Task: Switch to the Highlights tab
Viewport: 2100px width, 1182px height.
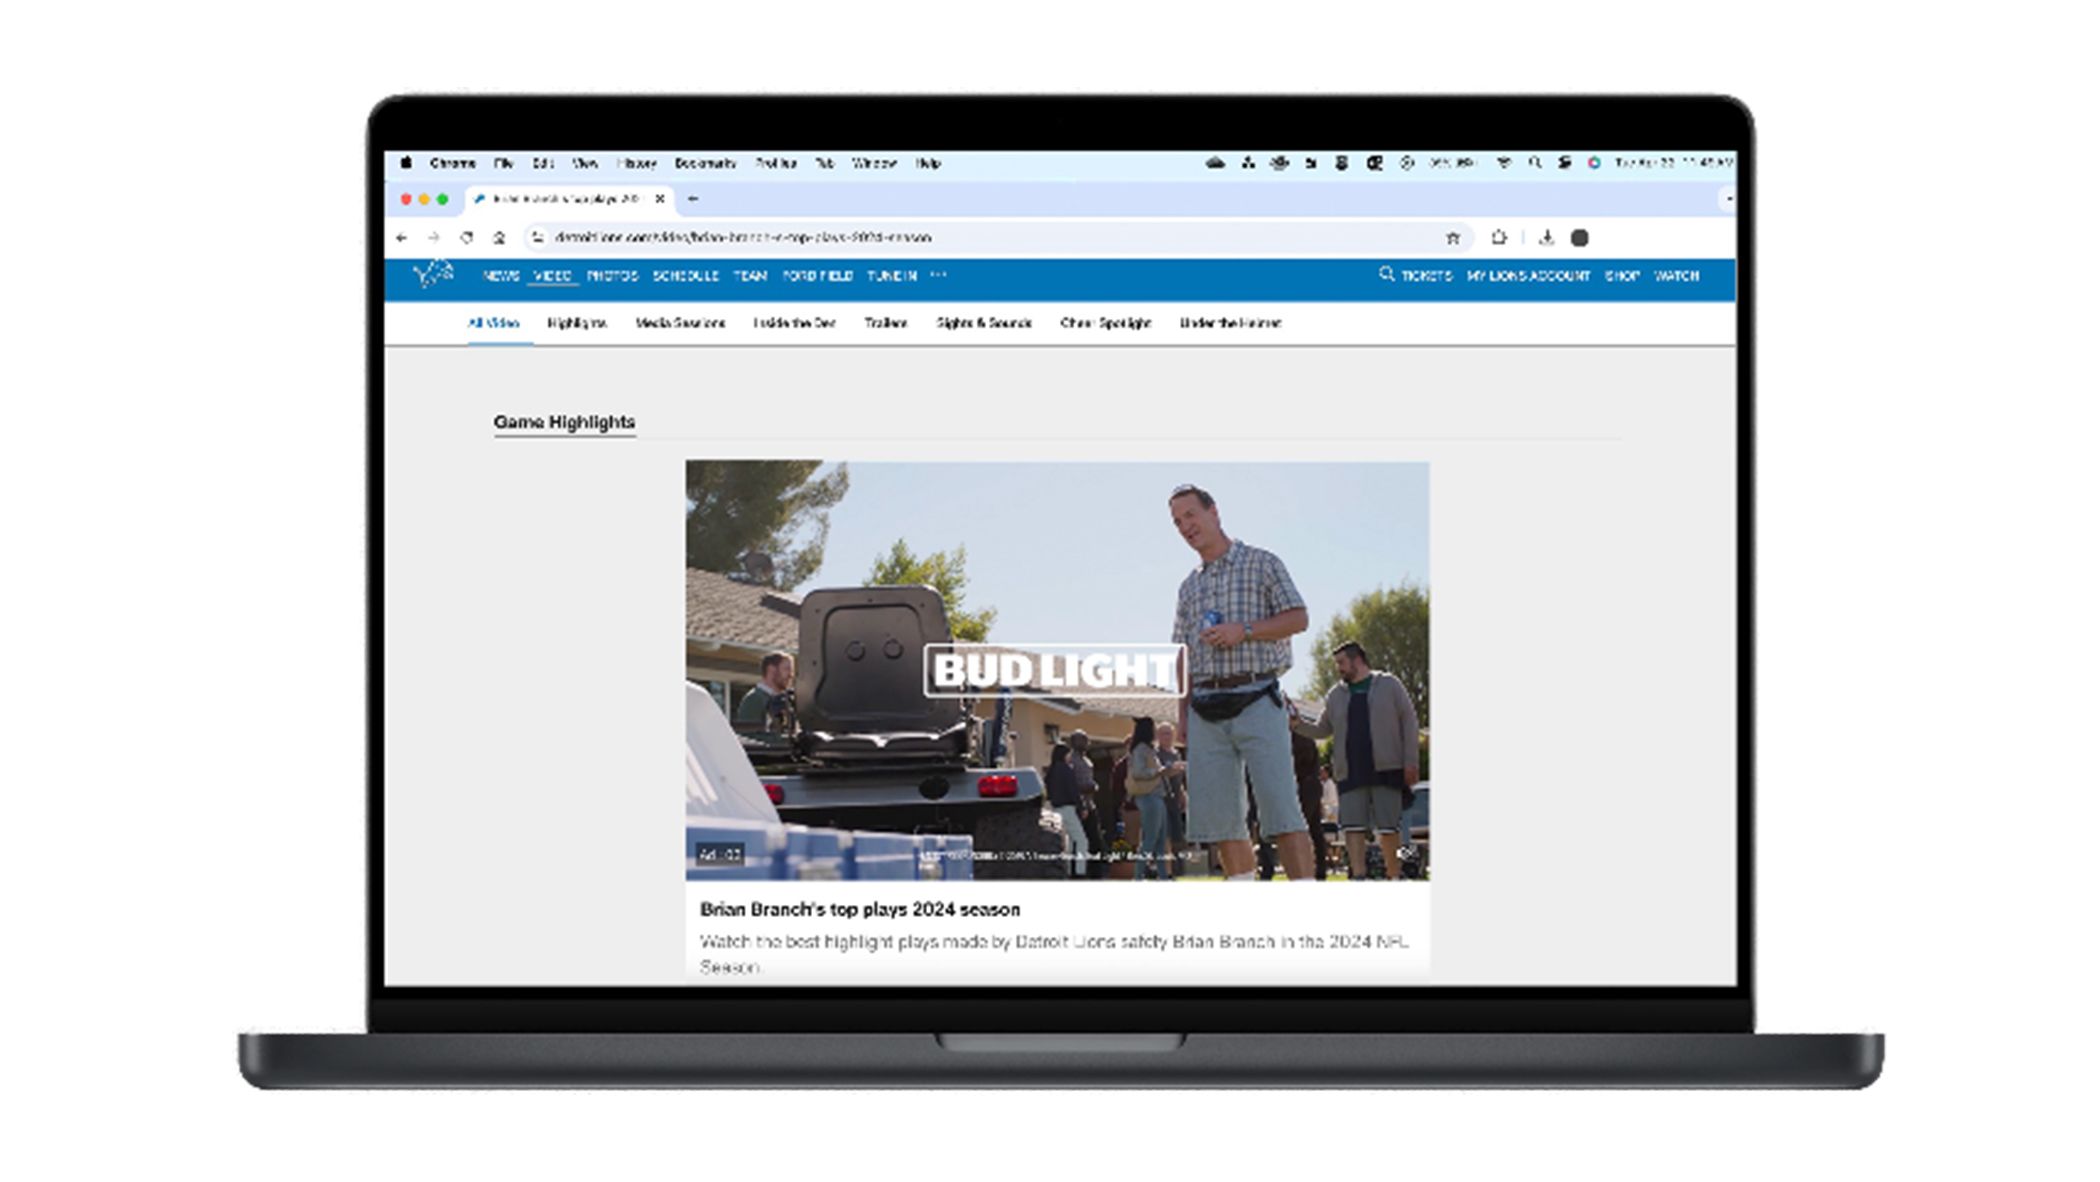Action: 577,323
